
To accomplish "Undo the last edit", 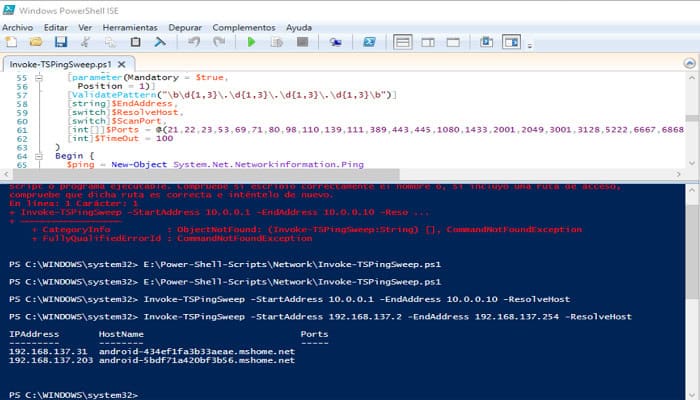I will (194, 42).
